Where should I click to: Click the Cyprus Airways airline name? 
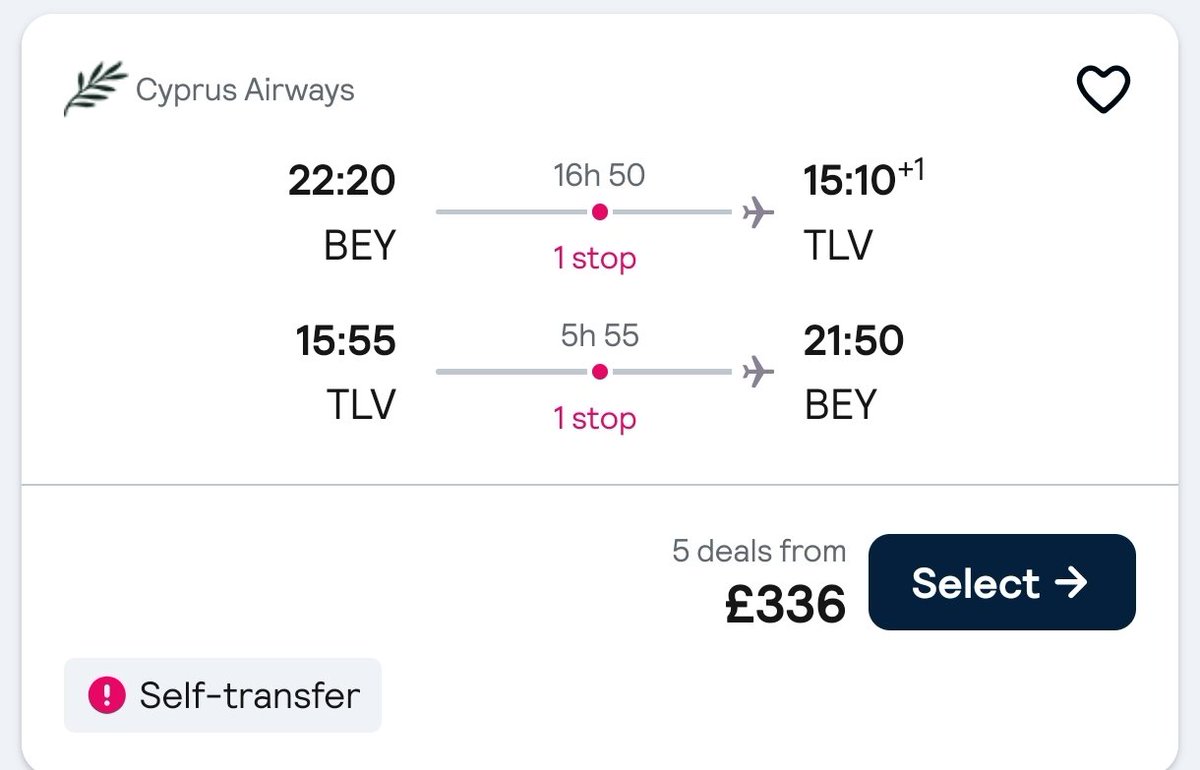coord(245,90)
